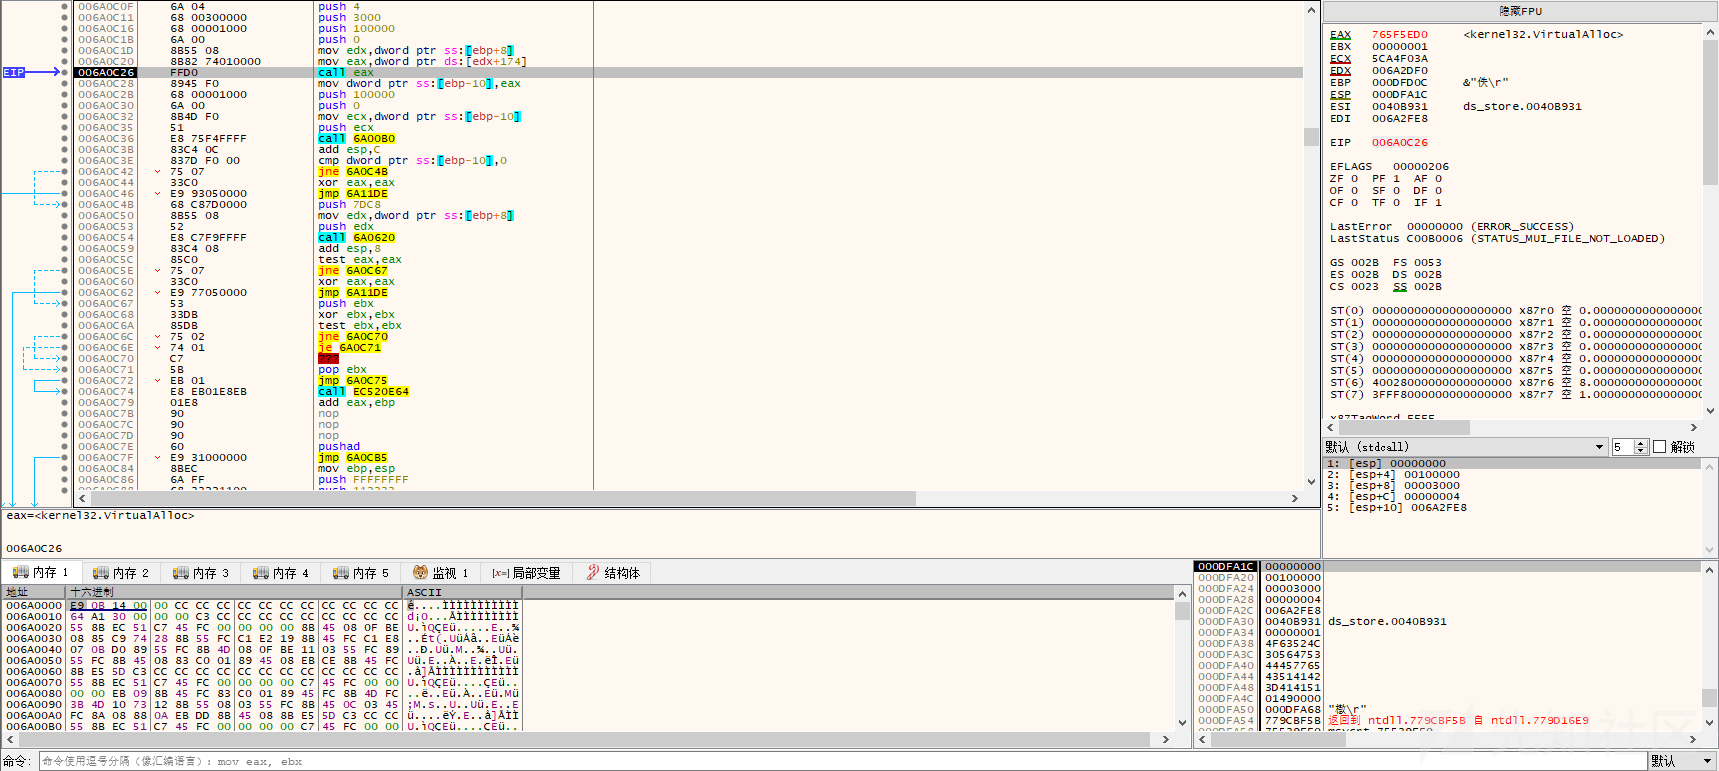Viewport: 1719px width, 771px height.
Task: Decrease argument count with stepper down arrow
Action: tap(1641, 451)
